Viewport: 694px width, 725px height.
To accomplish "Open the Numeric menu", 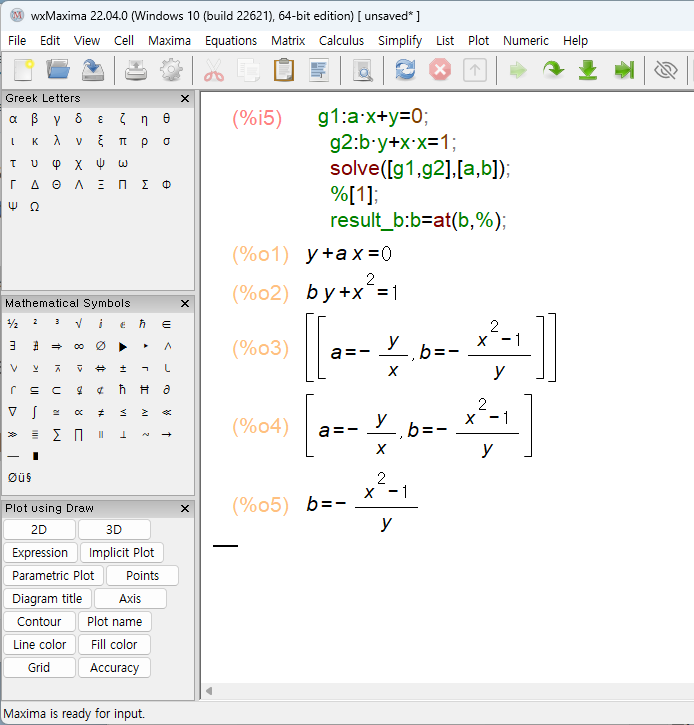I will point(526,41).
